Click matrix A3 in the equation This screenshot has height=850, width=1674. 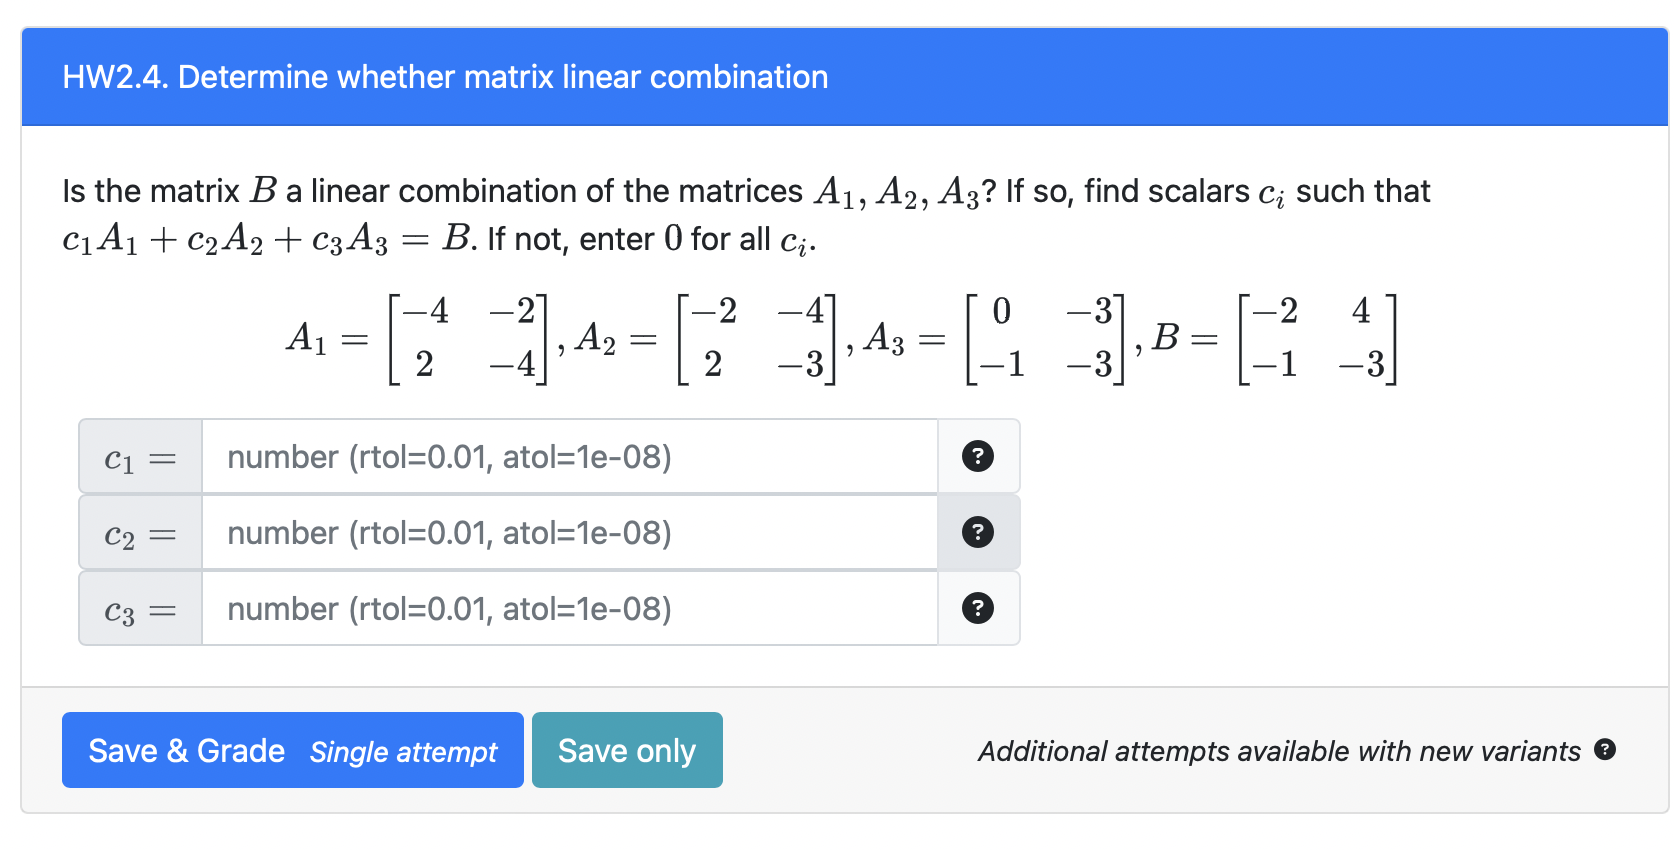995,338
